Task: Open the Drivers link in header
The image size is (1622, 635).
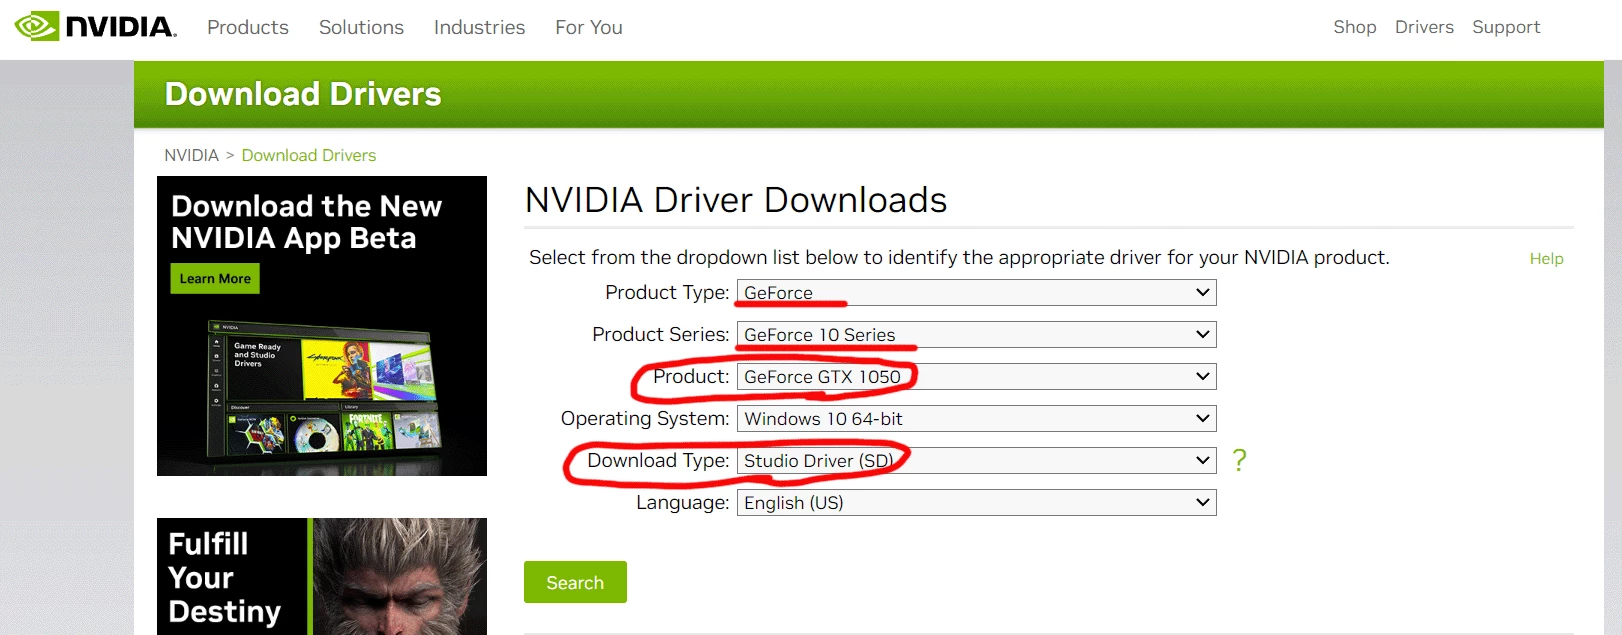Action: tap(1424, 27)
